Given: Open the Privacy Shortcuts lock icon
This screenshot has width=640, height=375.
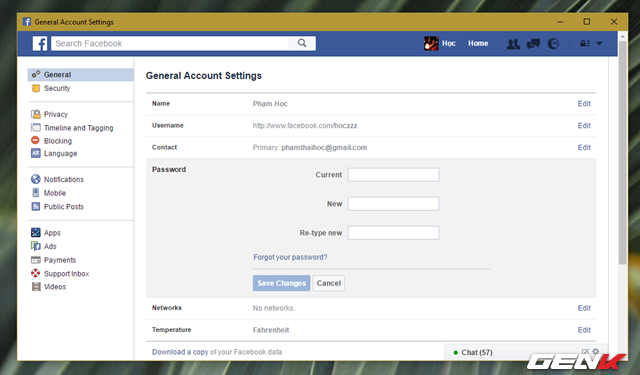Looking at the screenshot, I should 584,44.
